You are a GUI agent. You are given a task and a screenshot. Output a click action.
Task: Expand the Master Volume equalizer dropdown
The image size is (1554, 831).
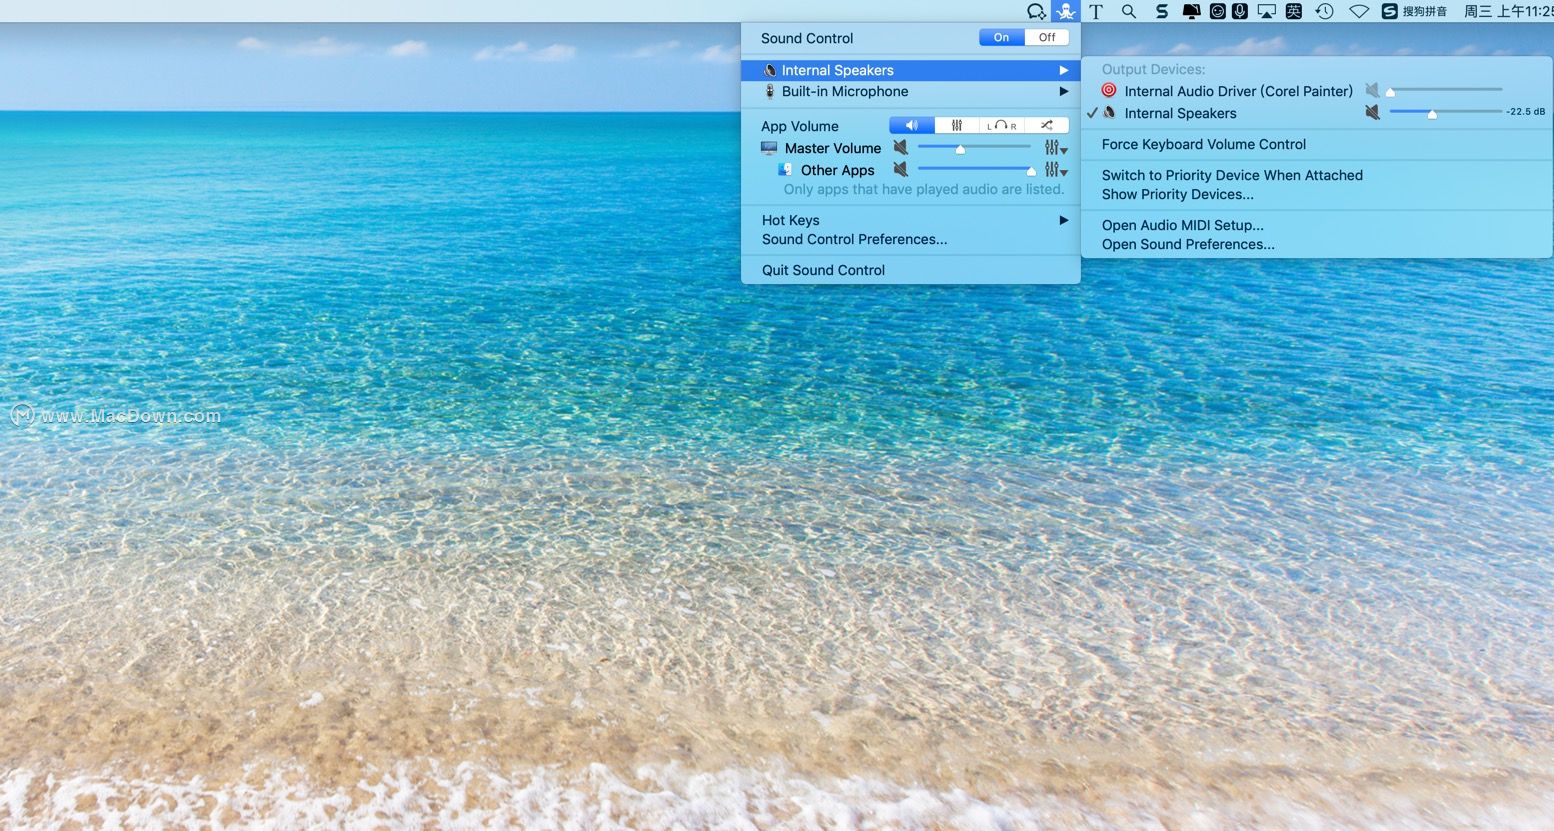tap(1055, 147)
